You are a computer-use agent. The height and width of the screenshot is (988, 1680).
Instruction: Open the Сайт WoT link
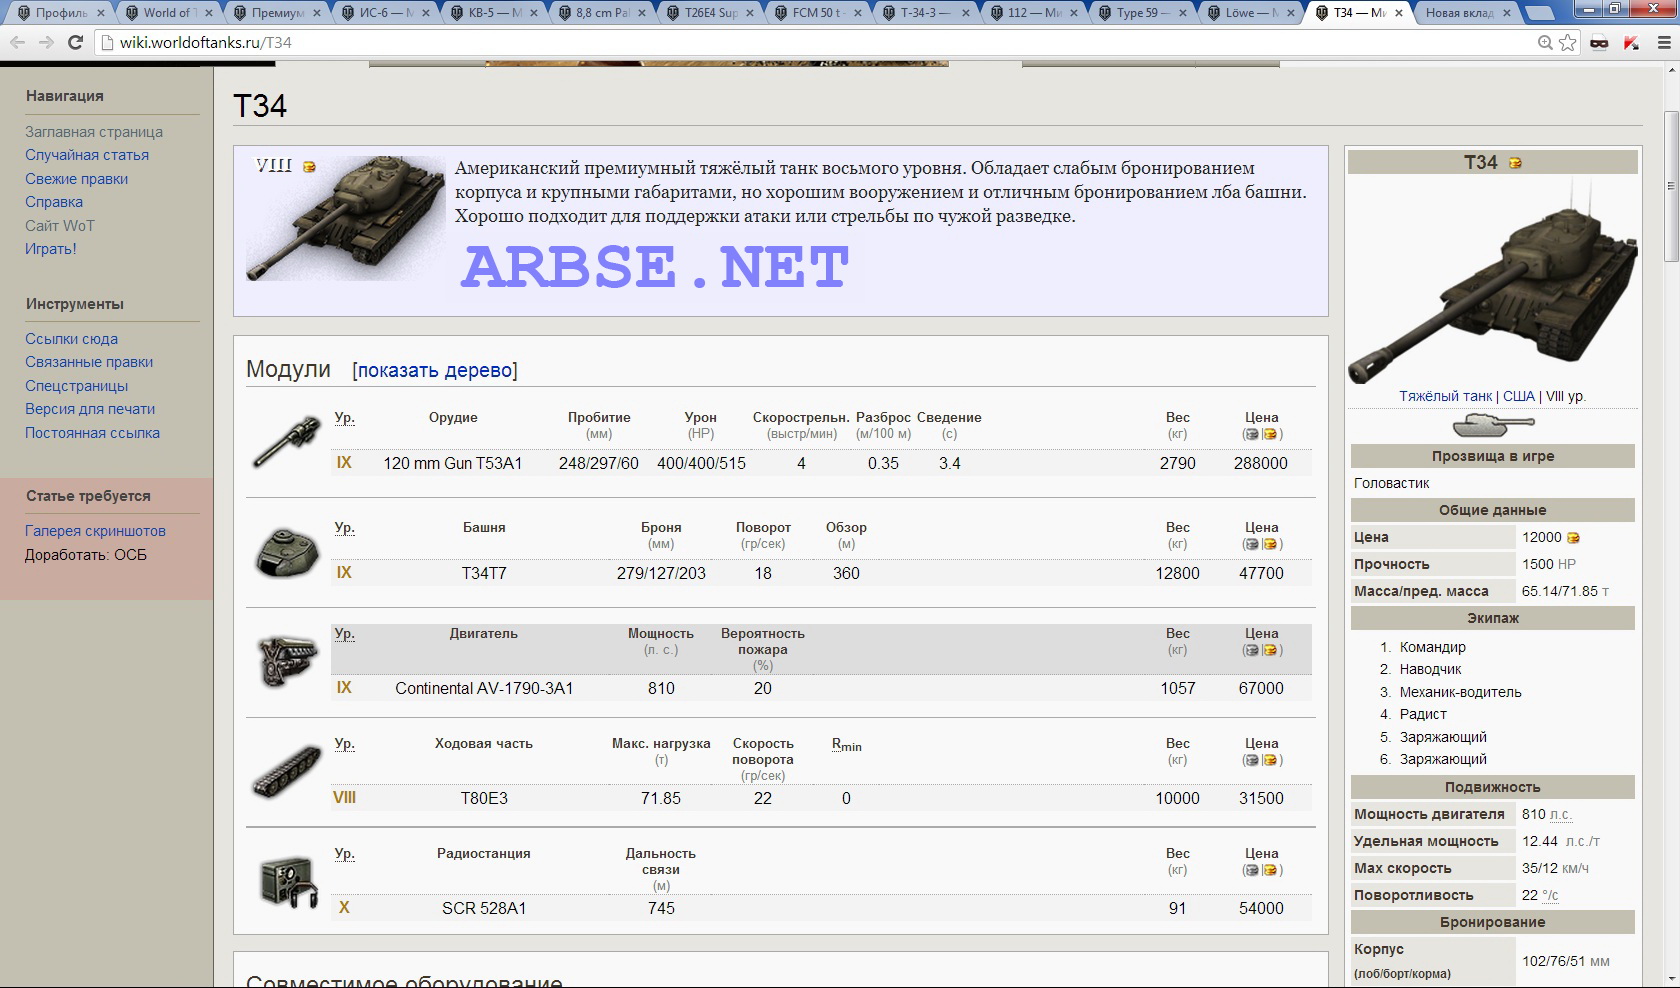pos(60,226)
